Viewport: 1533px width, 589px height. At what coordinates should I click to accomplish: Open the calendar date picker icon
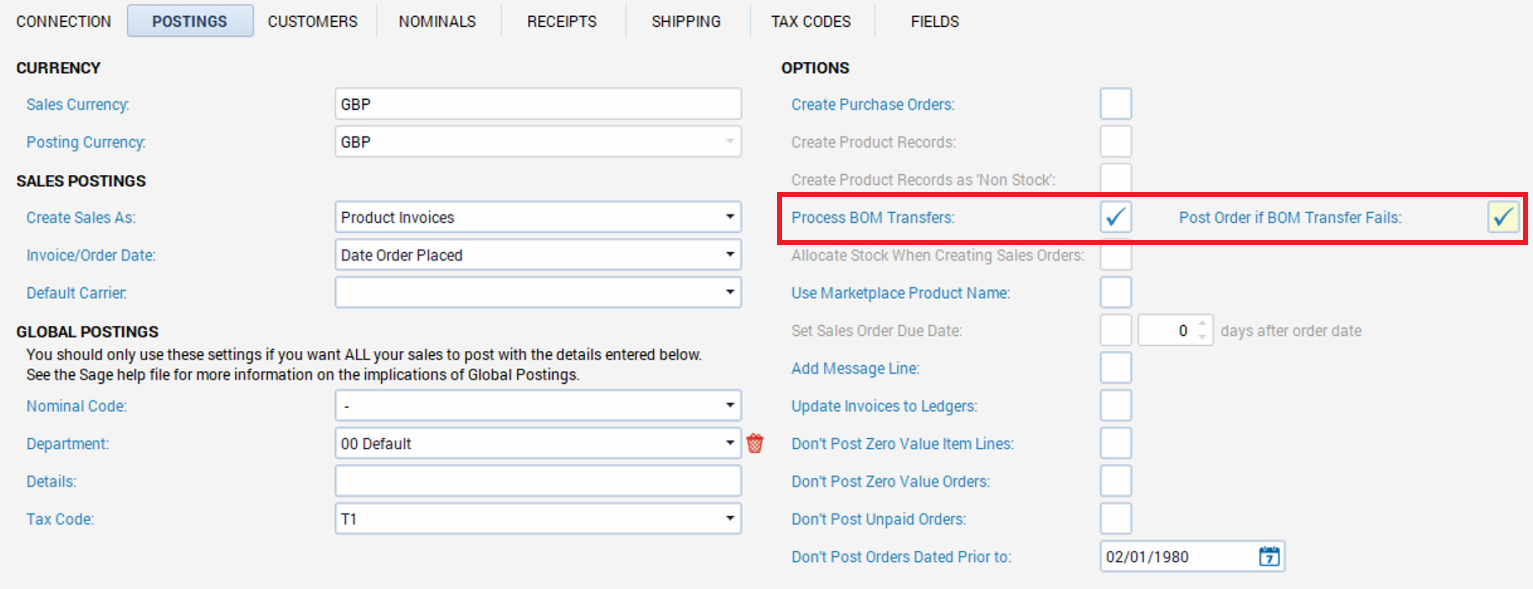(1269, 556)
